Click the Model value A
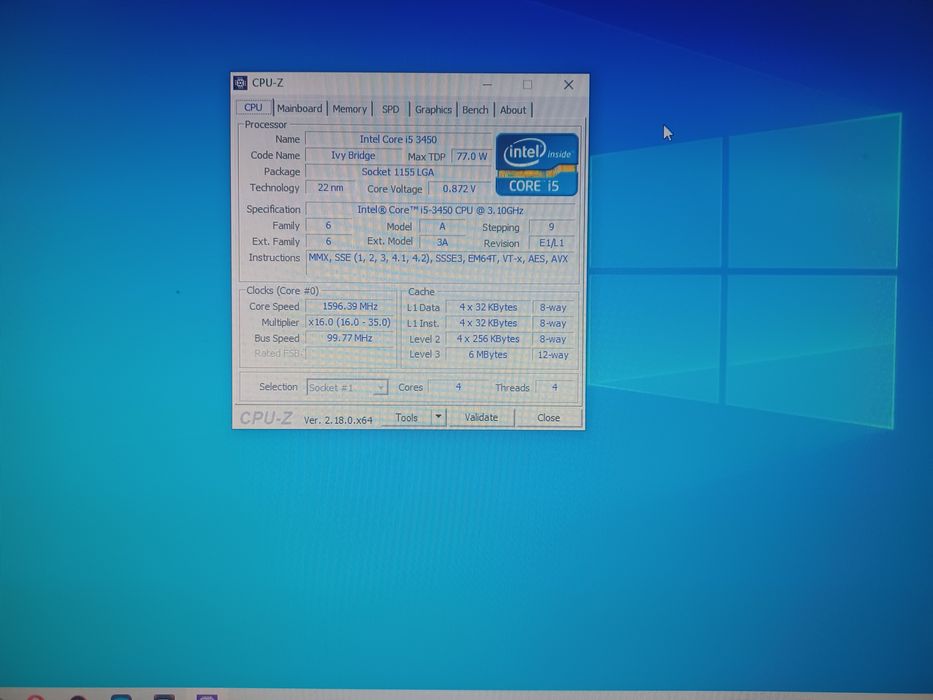Screen dimensions: 933x700 pyautogui.click(x=442, y=227)
